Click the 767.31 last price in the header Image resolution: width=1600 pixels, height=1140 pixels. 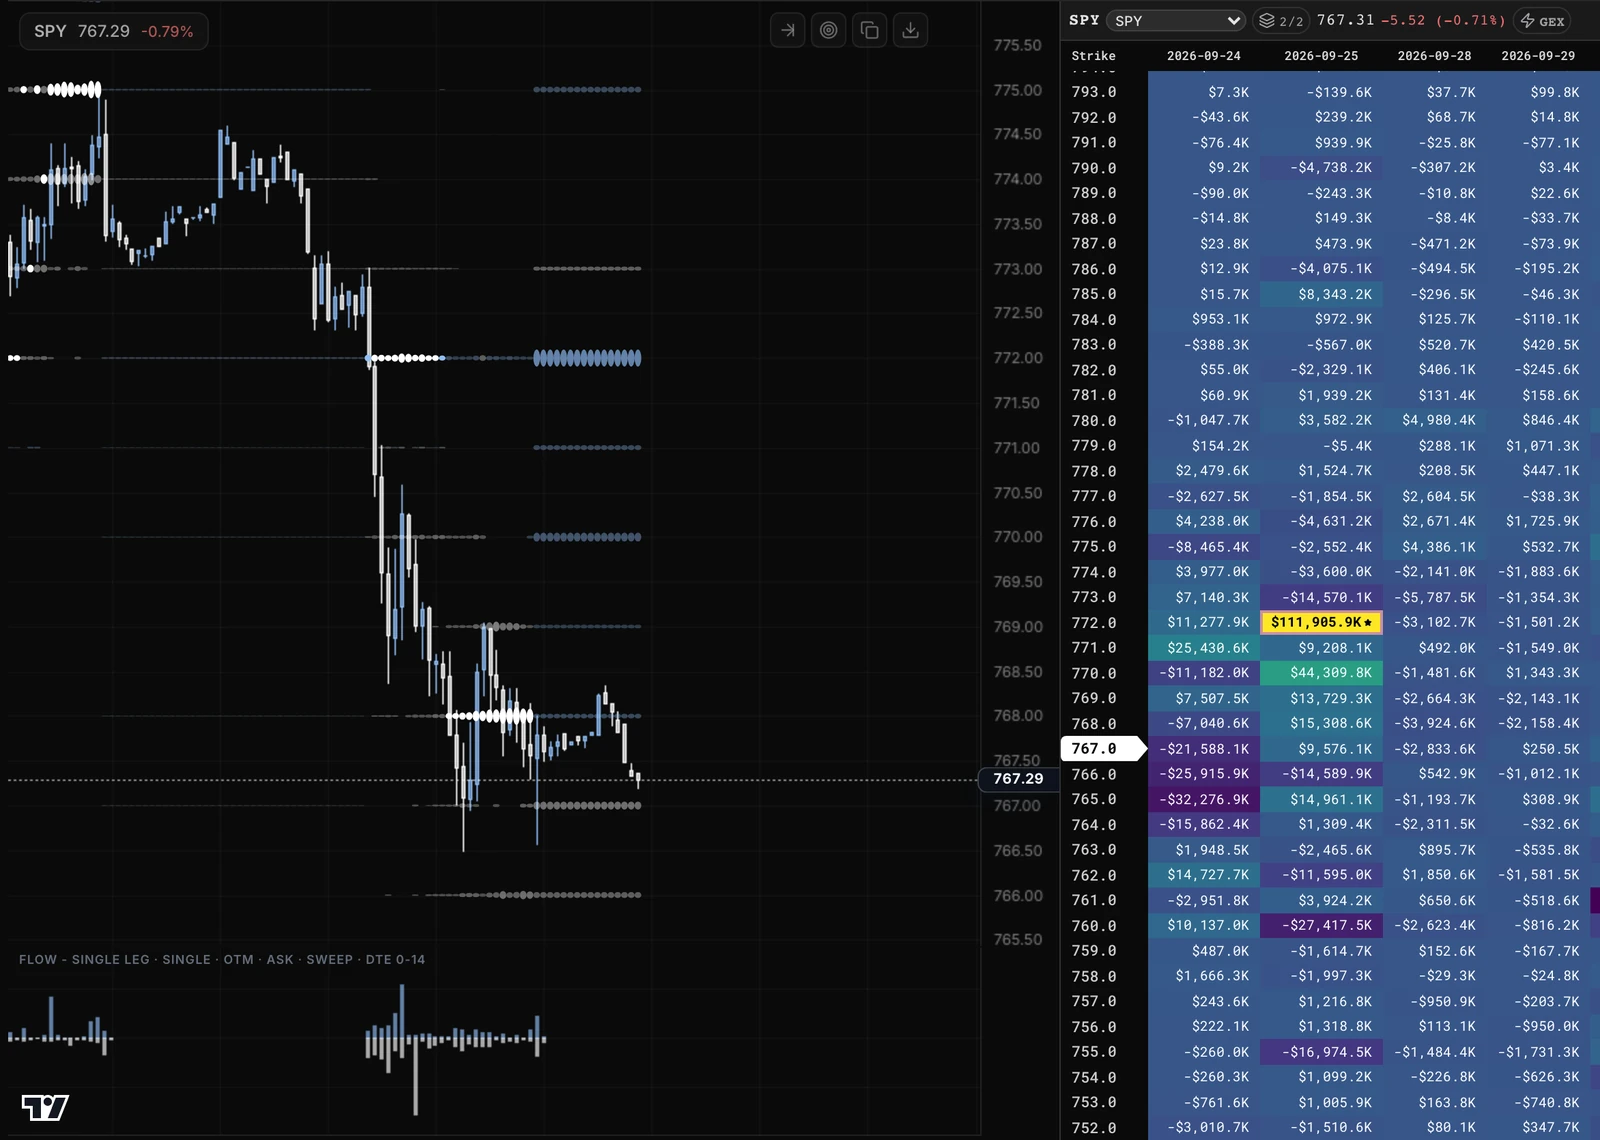click(x=1345, y=20)
